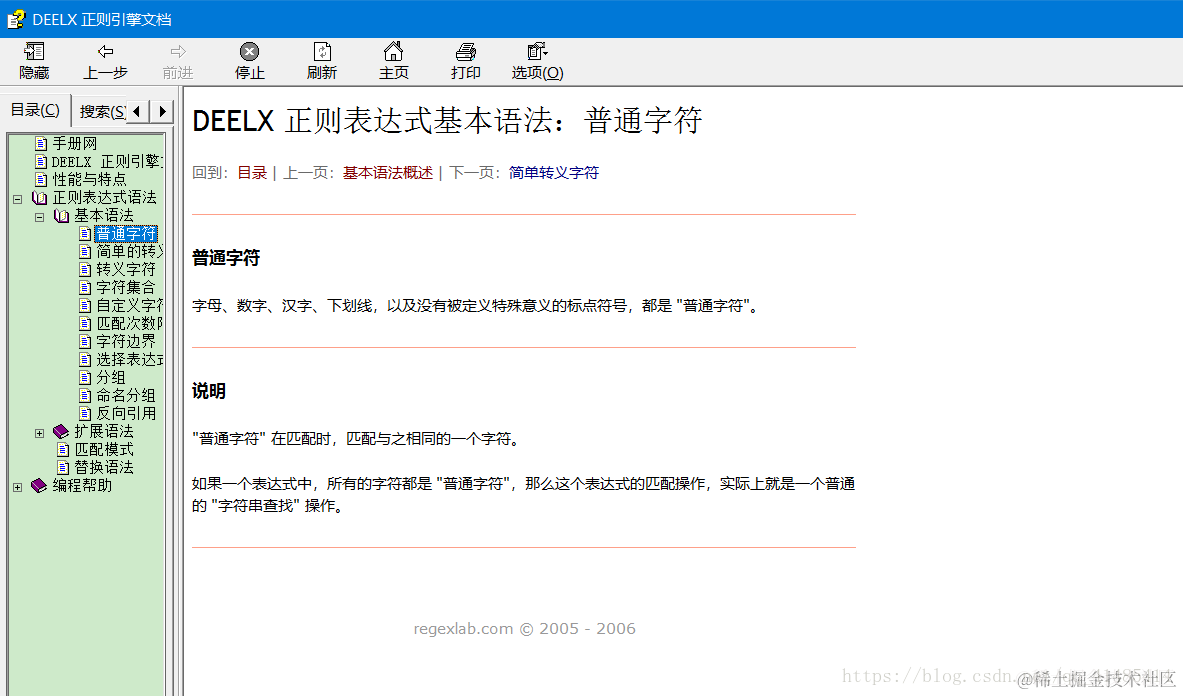
Task: Select the 性能与特点 topic
Action: tap(89, 179)
